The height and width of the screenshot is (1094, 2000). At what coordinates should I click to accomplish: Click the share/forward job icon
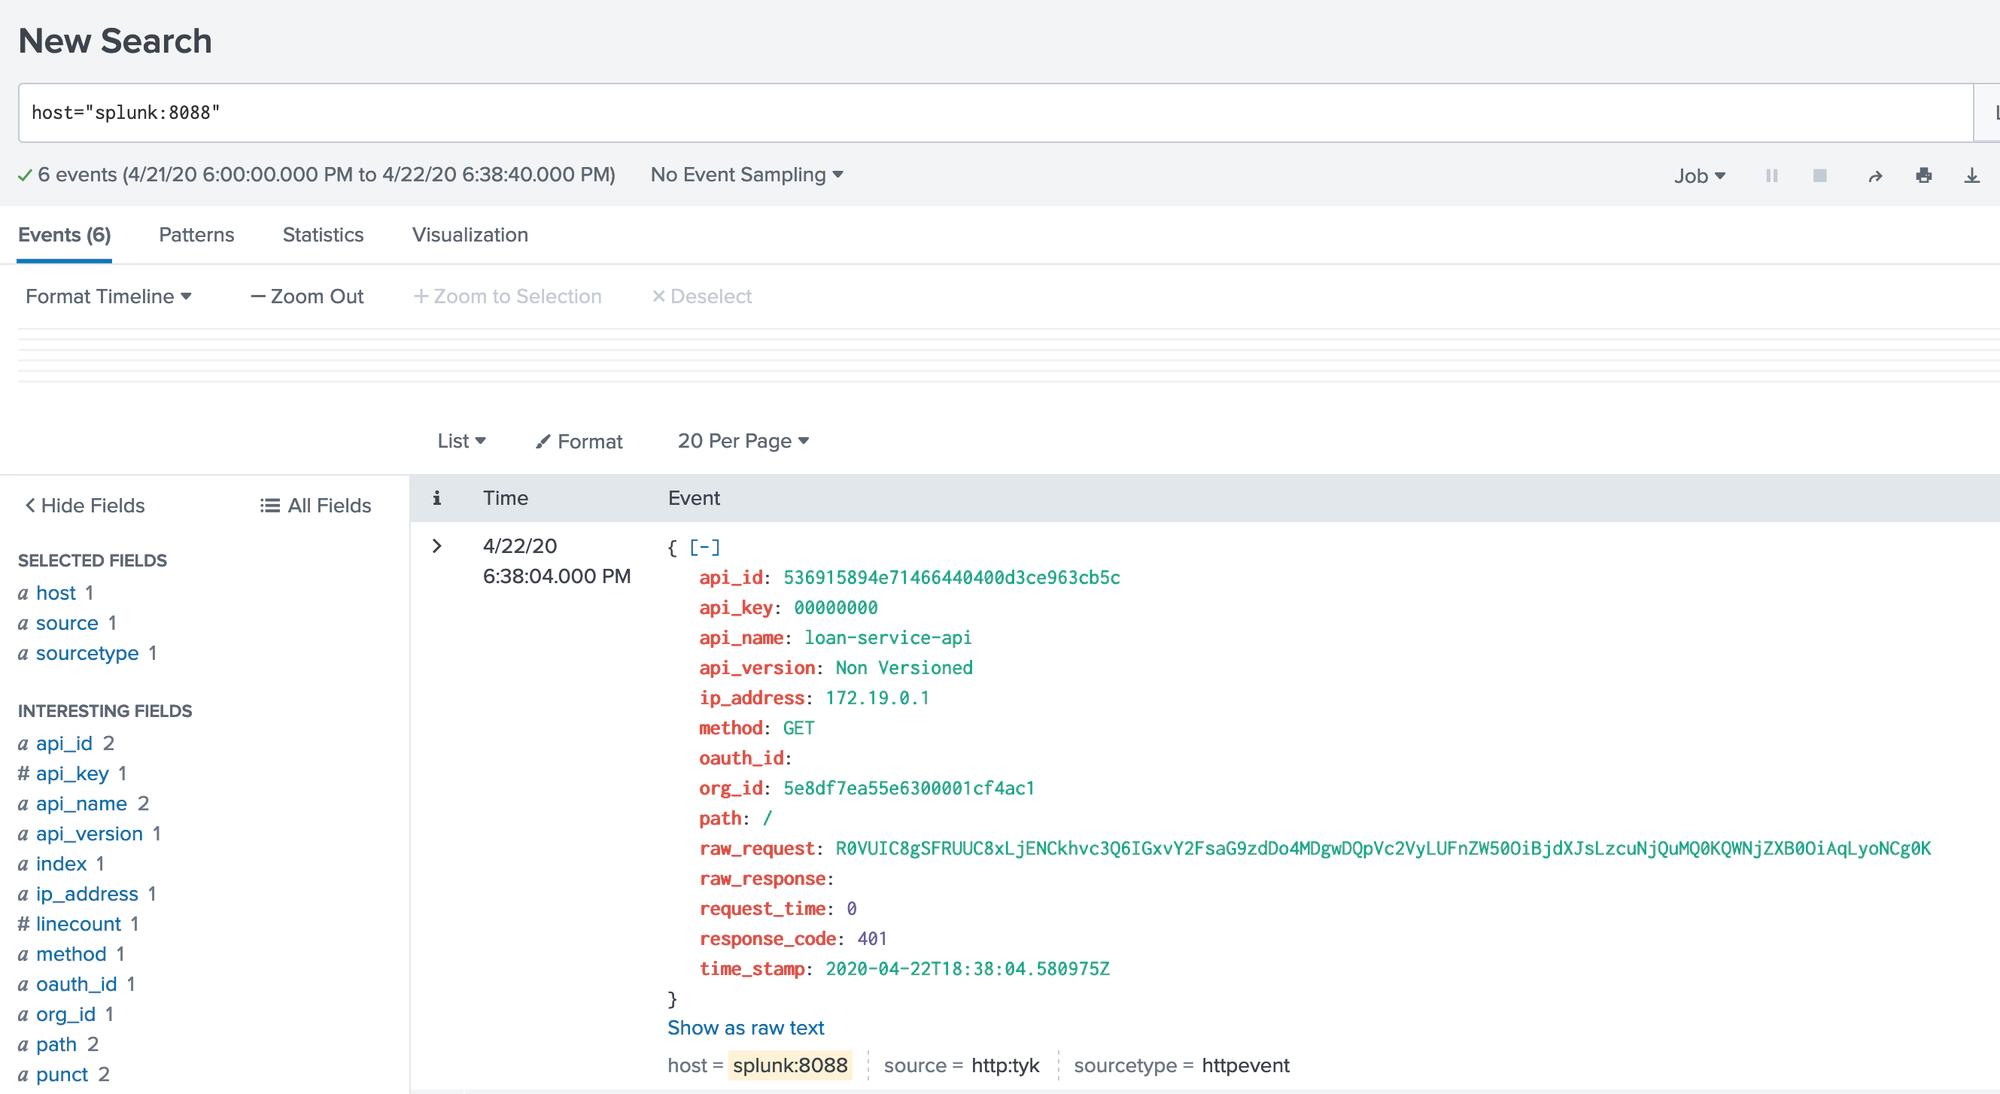tap(1875, 174)
